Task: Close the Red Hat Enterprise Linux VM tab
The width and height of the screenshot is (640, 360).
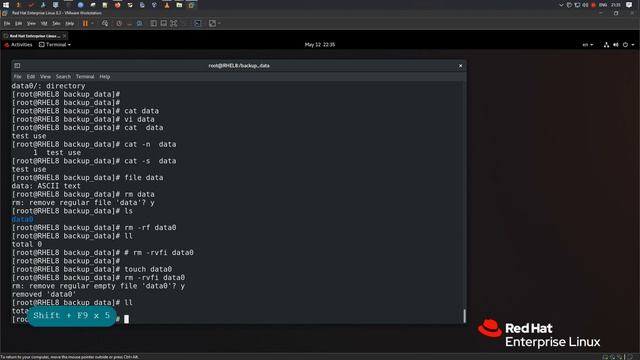Action: (64, 36)
